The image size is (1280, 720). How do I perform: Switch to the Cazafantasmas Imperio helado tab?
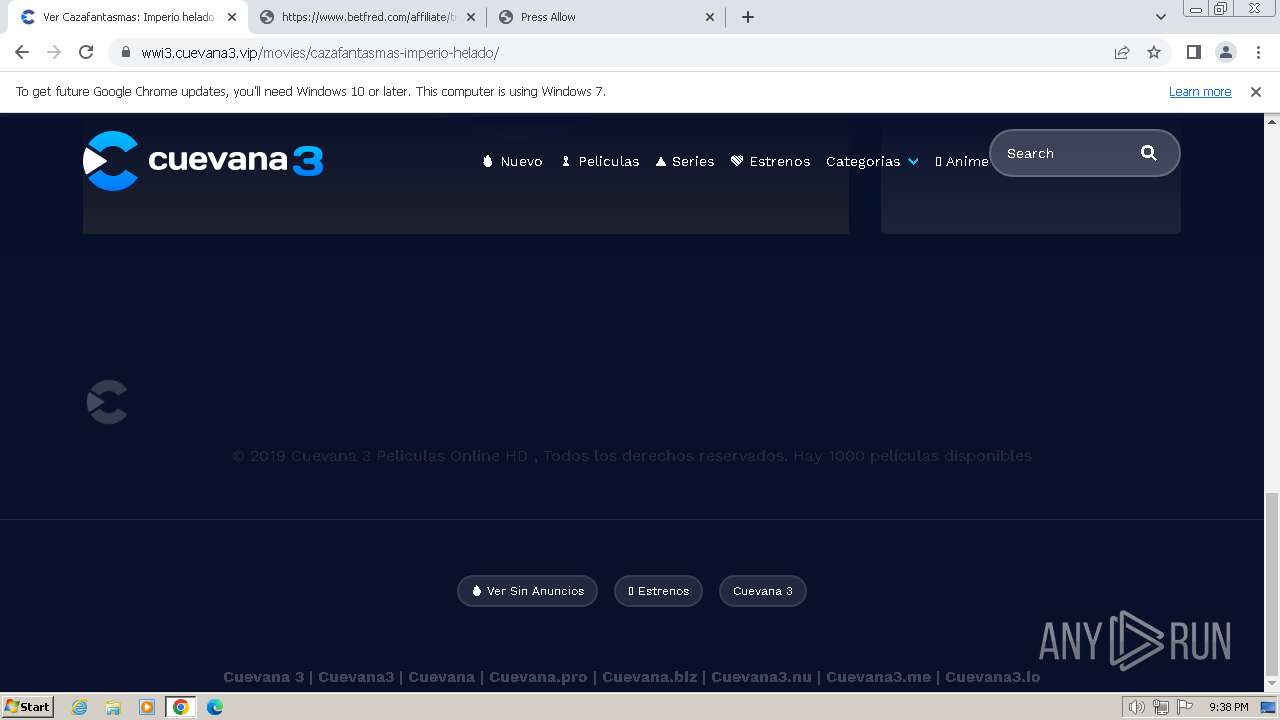pyautogui.click(x=128, y=17)
